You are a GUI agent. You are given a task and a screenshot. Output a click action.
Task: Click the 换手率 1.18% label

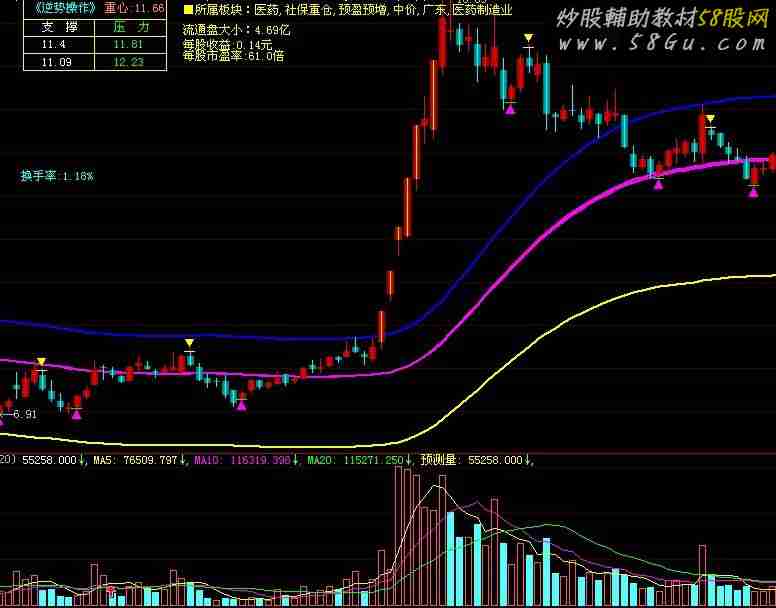57,176
